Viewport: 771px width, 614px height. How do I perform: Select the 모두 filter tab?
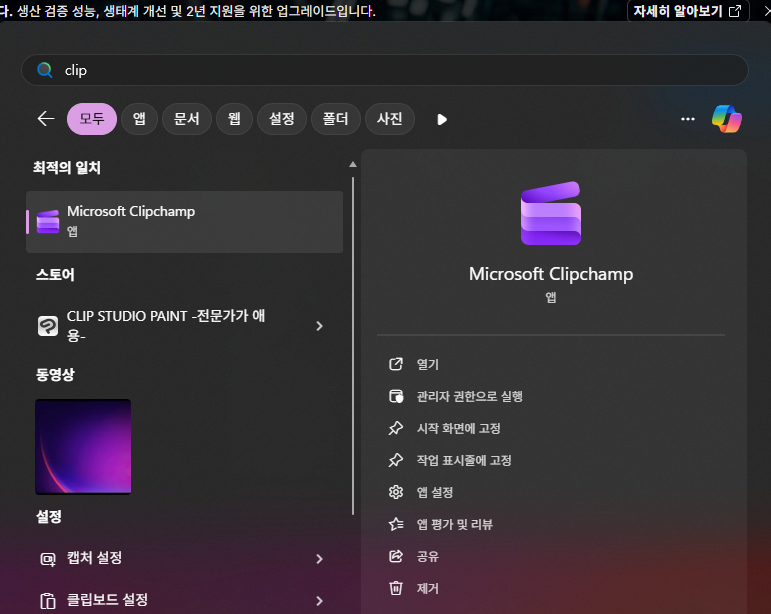[x=92, y=118]
